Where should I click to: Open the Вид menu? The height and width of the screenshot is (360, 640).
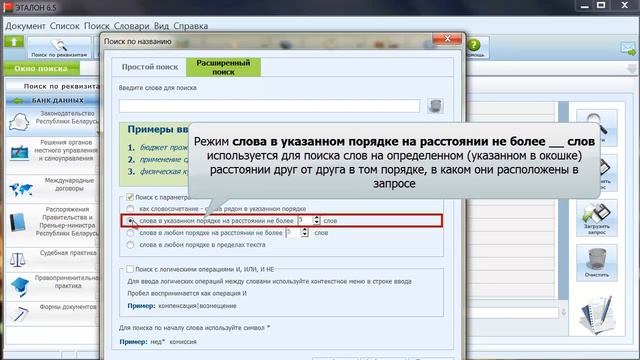pos(161,26)
